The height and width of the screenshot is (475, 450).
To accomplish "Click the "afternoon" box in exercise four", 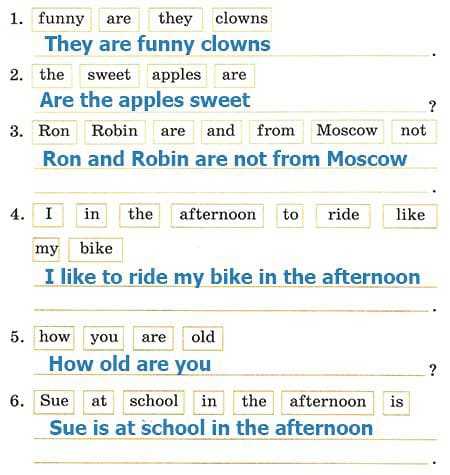I will point(217,216).
